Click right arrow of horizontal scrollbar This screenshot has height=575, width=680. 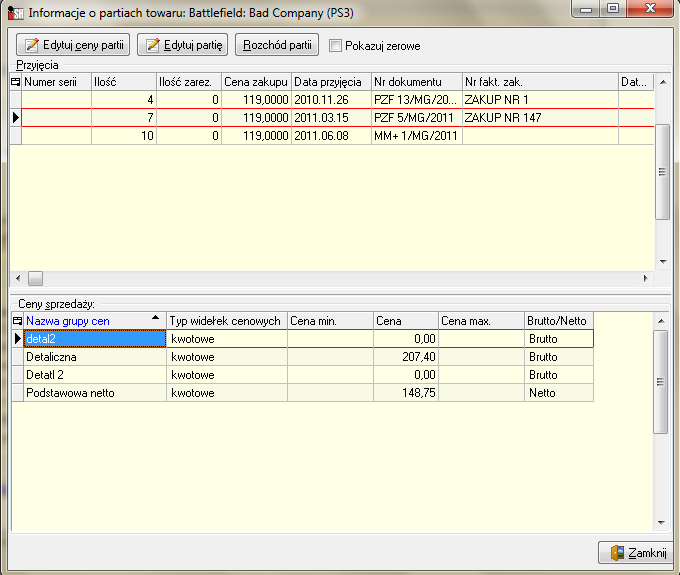tap(646, 278)
